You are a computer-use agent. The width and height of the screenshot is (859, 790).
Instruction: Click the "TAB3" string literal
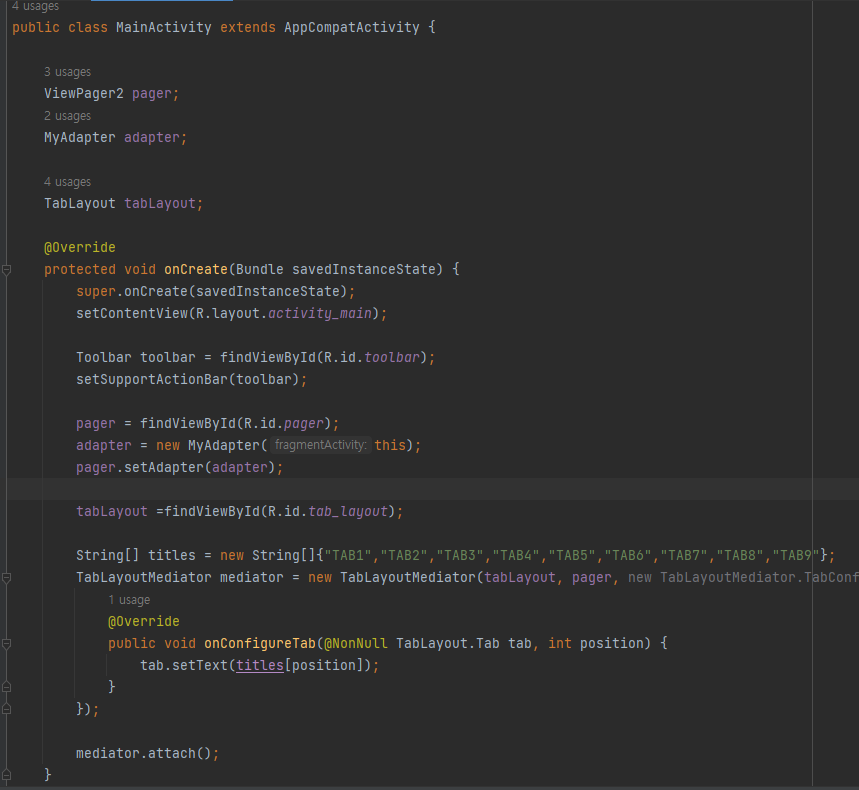pos(460,556)
